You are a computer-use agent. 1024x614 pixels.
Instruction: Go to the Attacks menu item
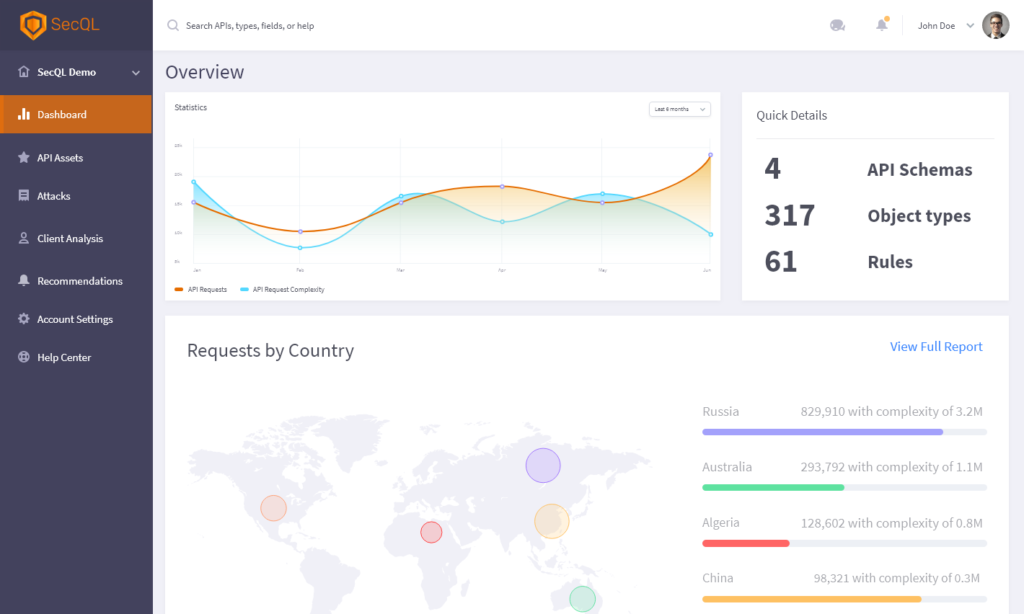(54, 196)
